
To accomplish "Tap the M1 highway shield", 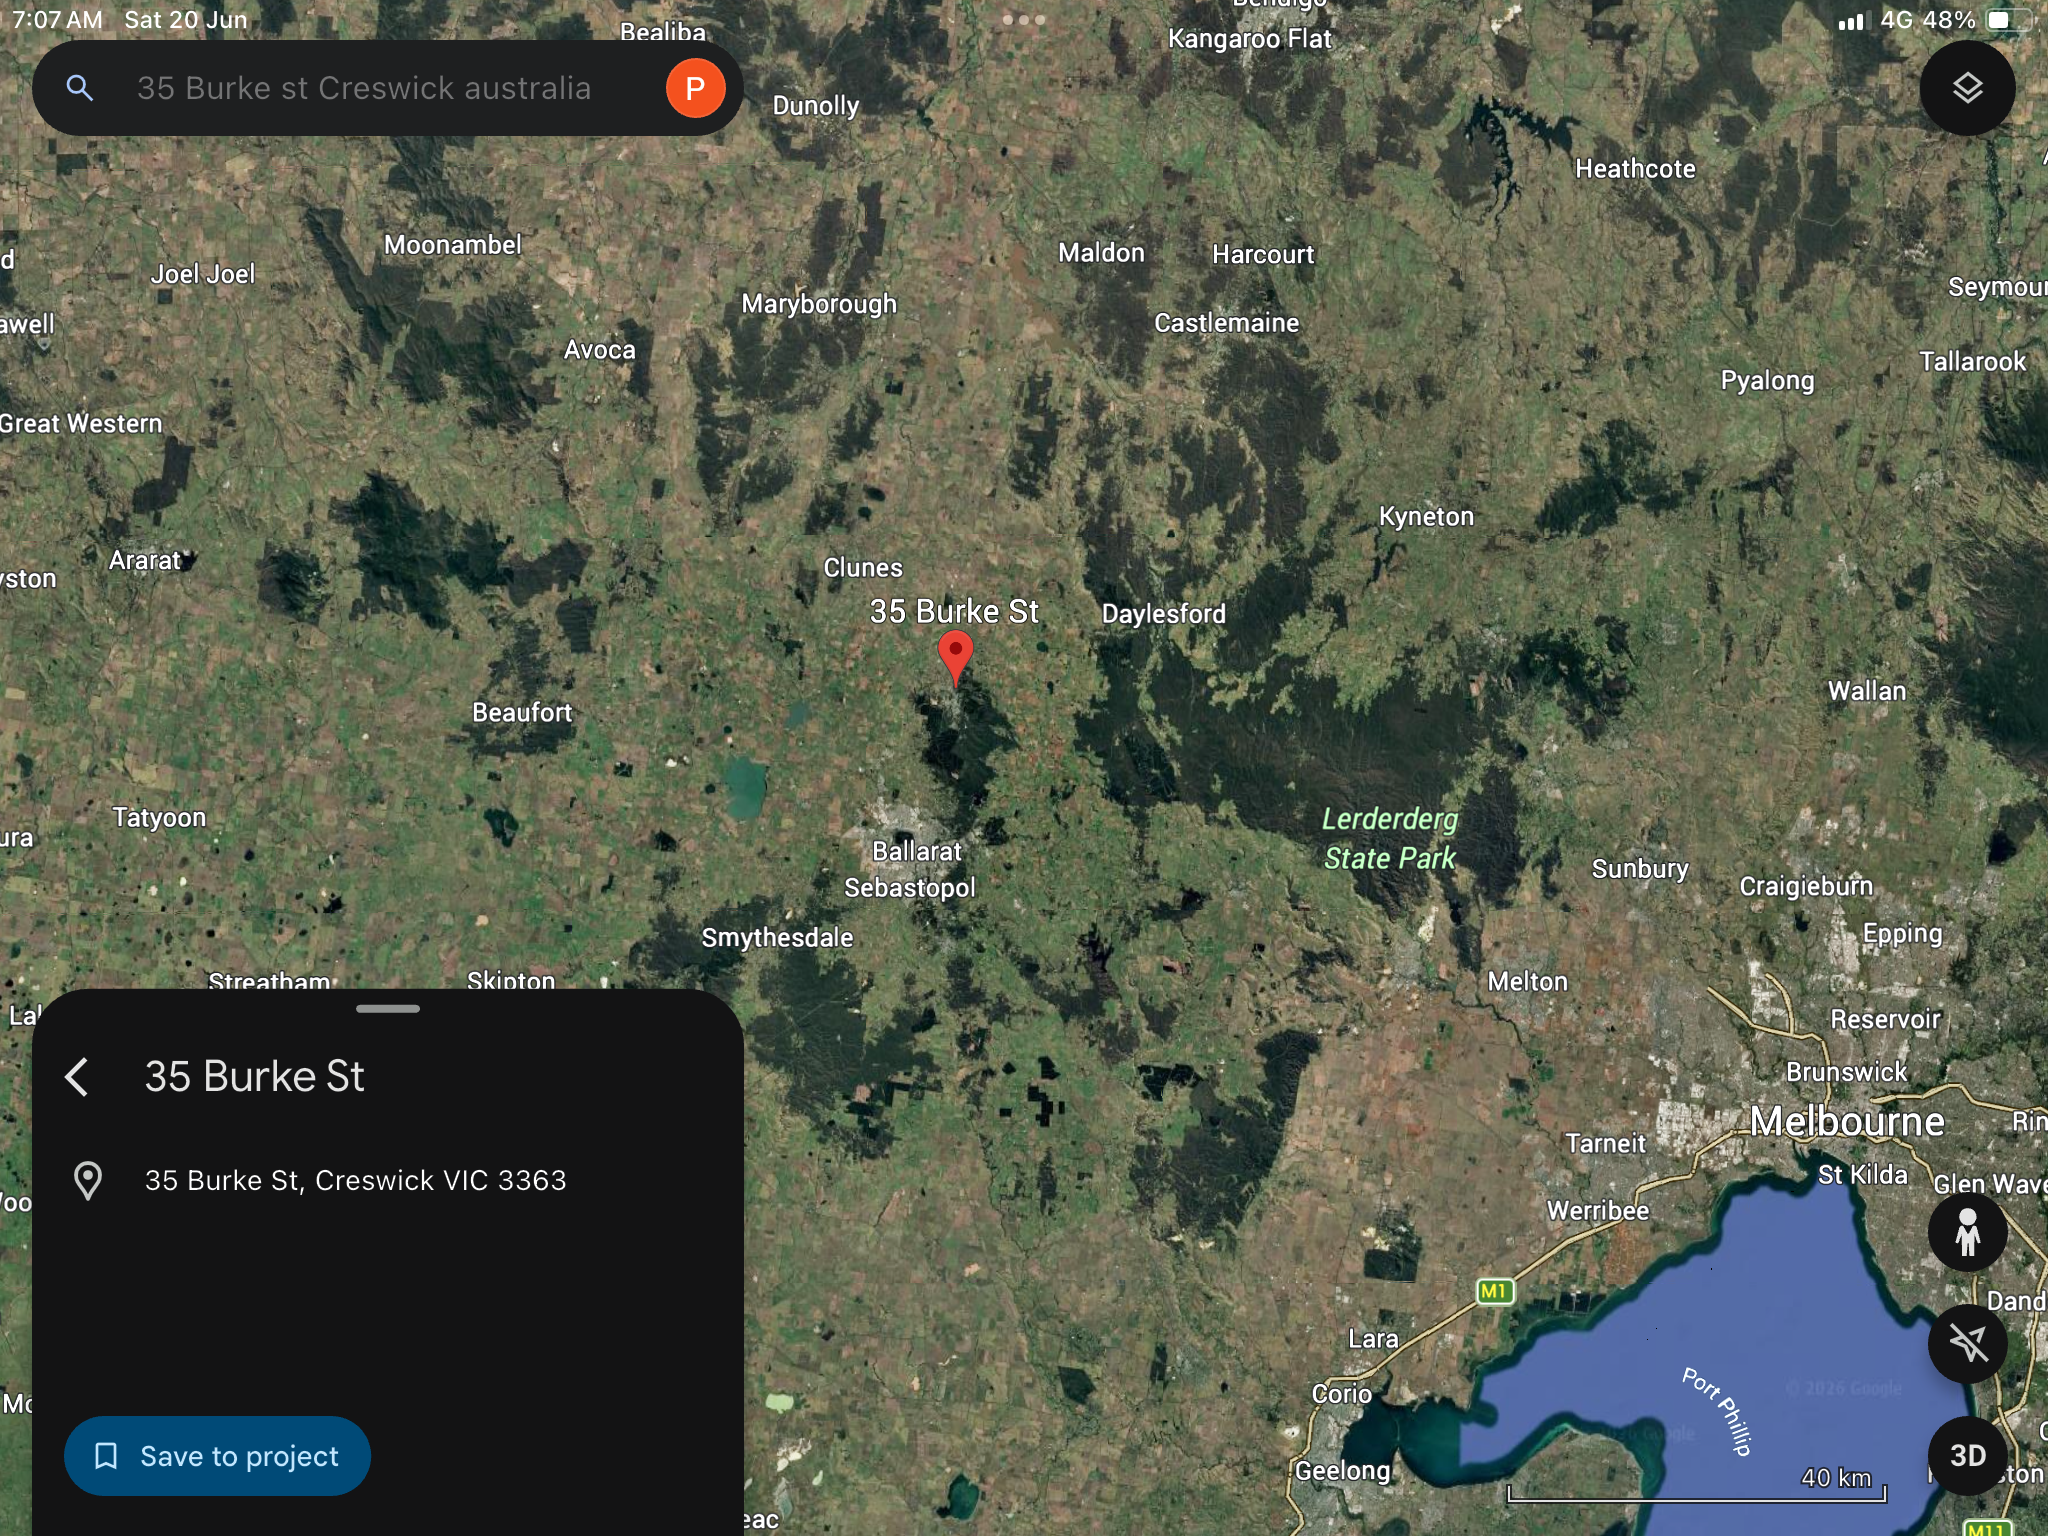I will tap(1494, 1291).
